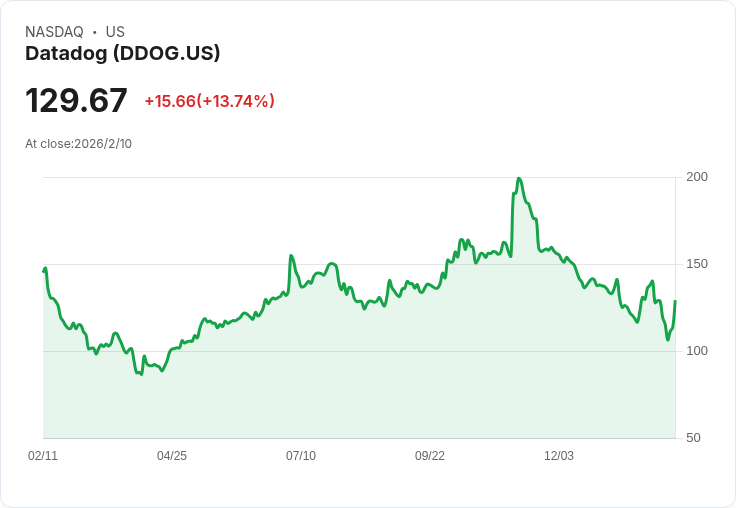736x508 pixels.
Task: Select the 100 y-axis label
Action: click(x=697, y=351)
